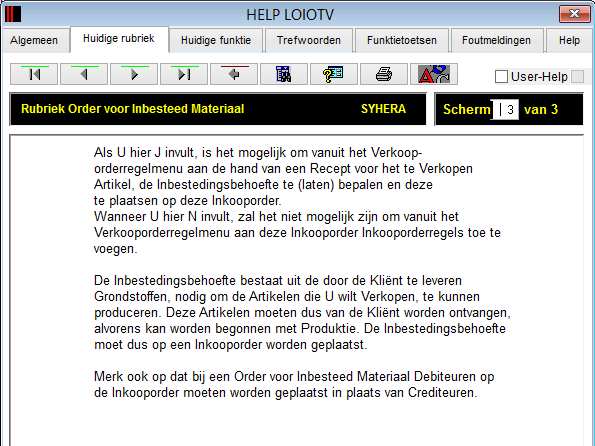Click line starting 'Merk ook op dat'

(294, 377)
